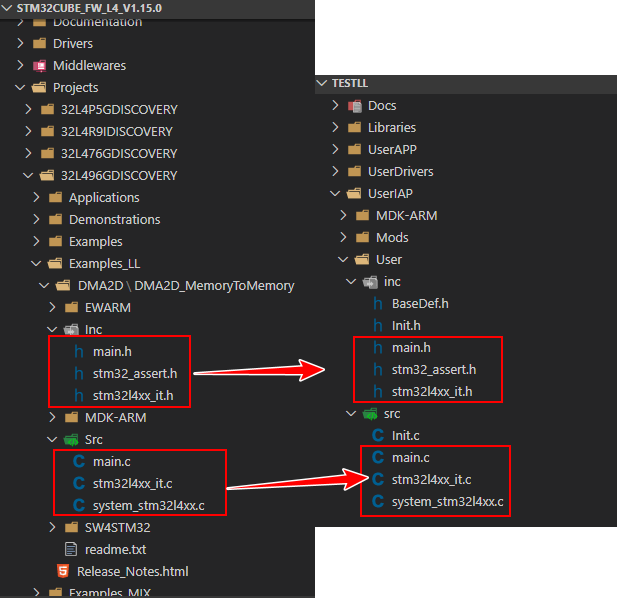The height and width of the screenshot is (598, 617).
Task: Expand the Examples folder chevron
Action: point(37,242)
